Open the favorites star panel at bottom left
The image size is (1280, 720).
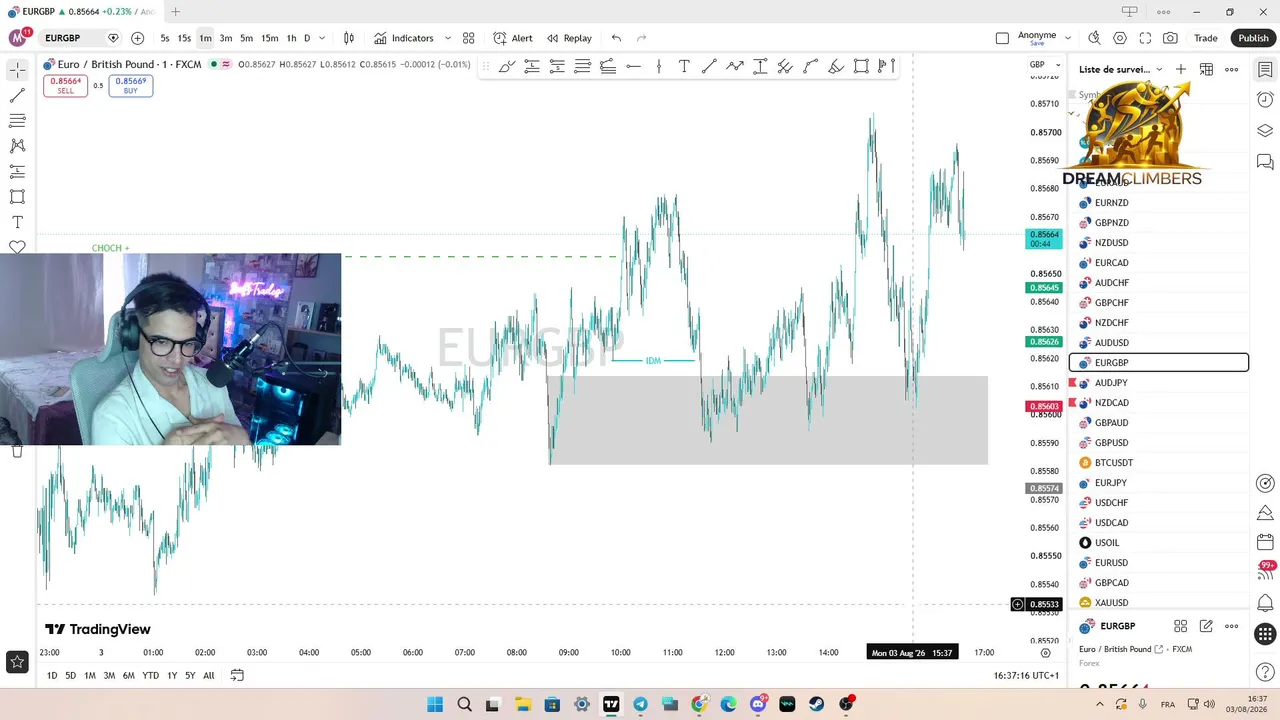point(17,661)
